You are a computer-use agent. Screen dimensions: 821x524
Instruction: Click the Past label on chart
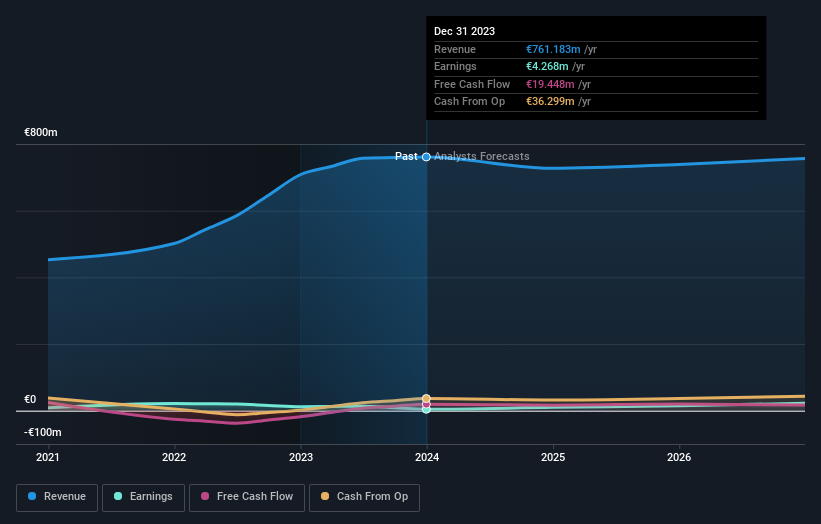(406, 157)
